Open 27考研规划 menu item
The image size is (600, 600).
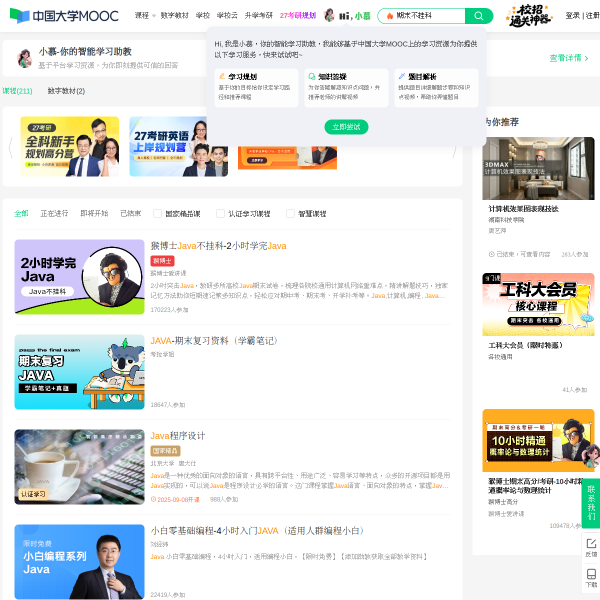pos(298,16)
